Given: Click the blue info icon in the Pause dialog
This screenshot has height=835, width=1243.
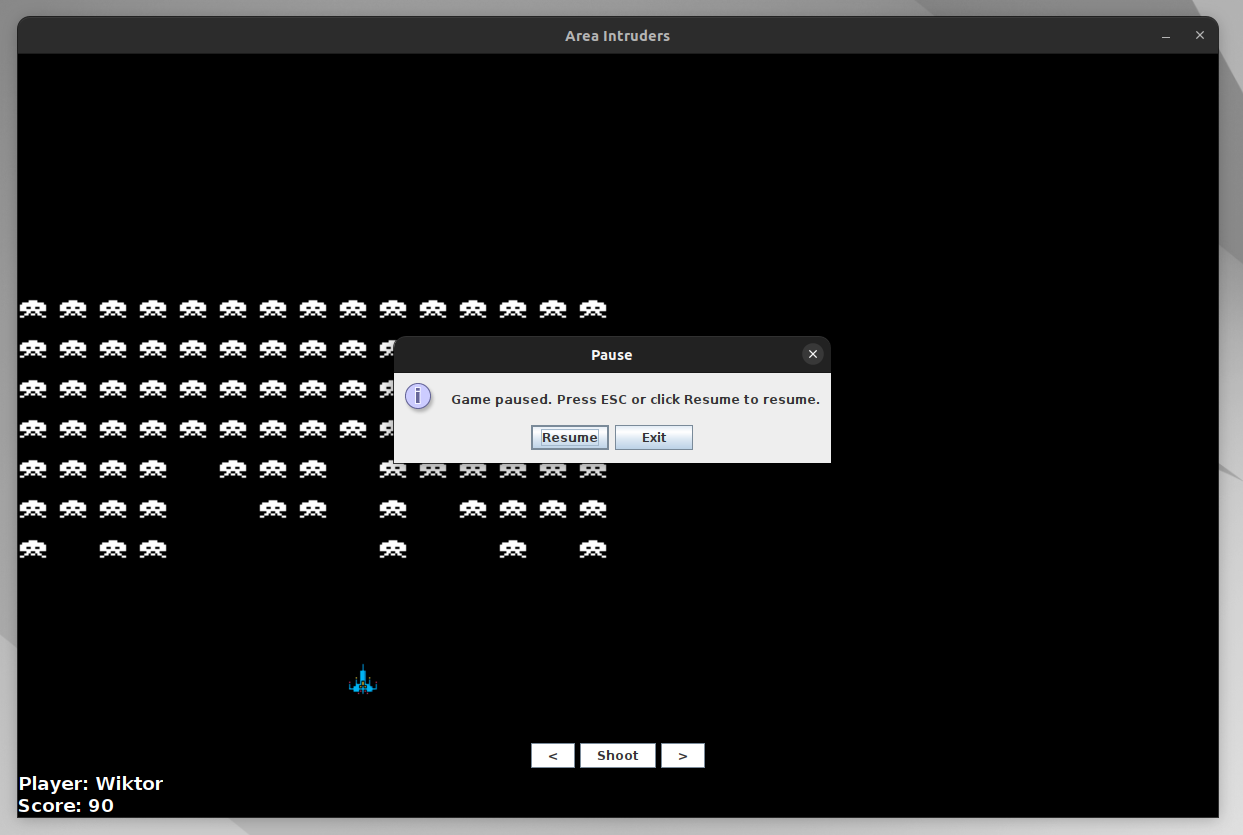Looking at the screenshot, I should point(418,397).
